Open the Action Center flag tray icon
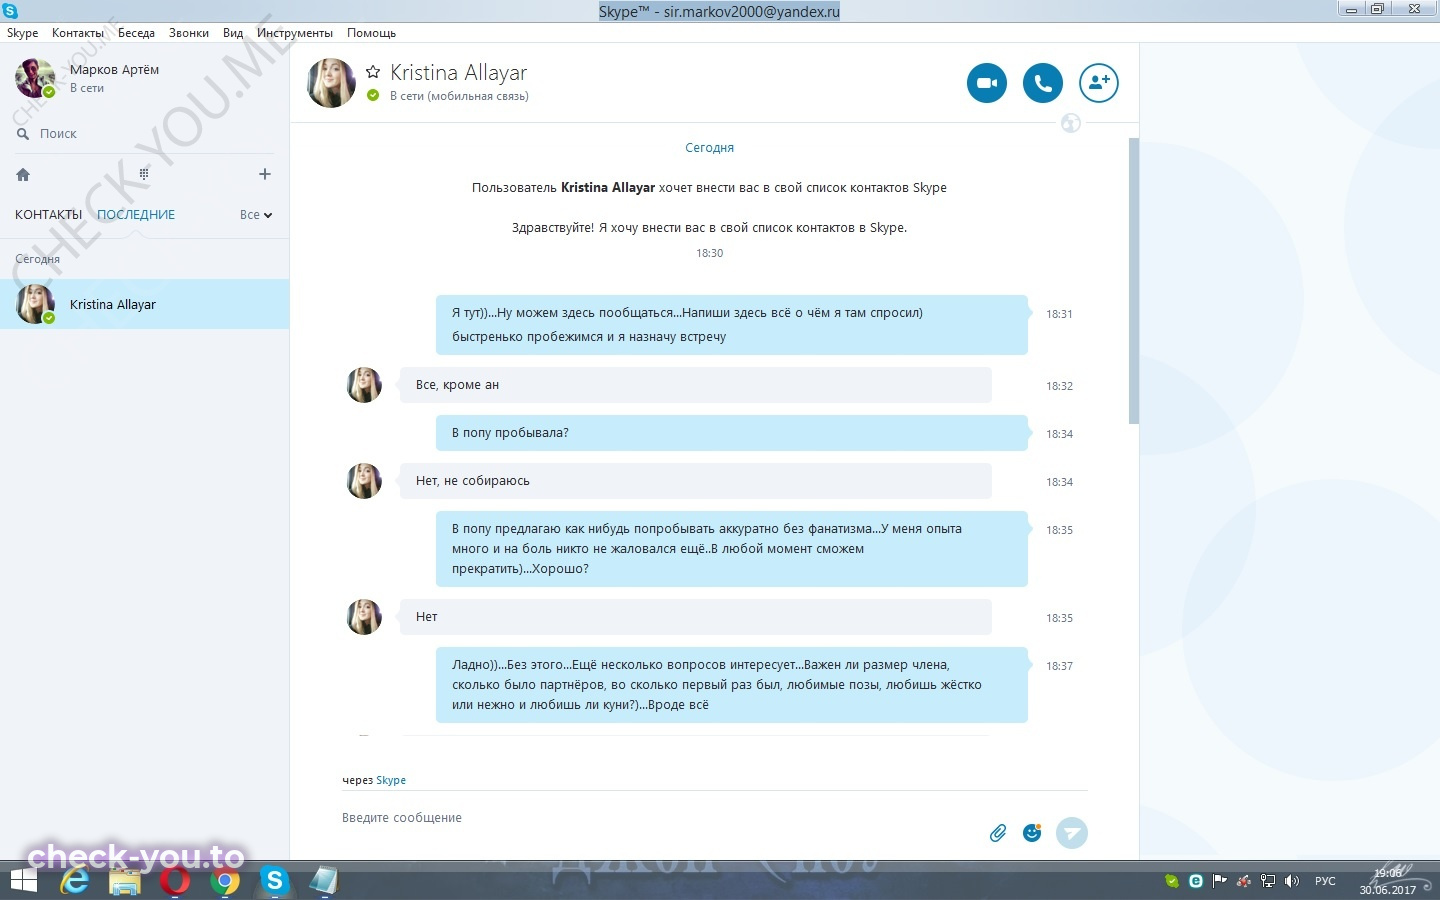Viewport: 1440px width, 900px height. (1219, 881)
